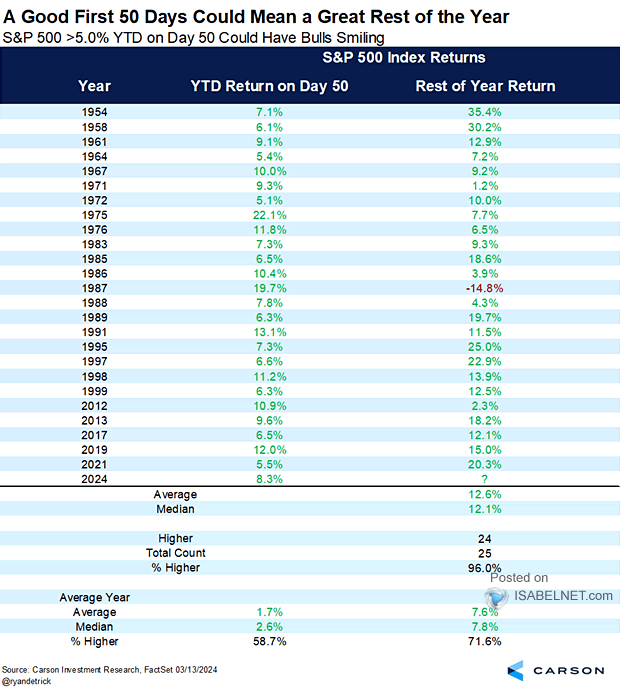
Task: Click the 30.2% value for 1958
Action: tap(484, 127)
